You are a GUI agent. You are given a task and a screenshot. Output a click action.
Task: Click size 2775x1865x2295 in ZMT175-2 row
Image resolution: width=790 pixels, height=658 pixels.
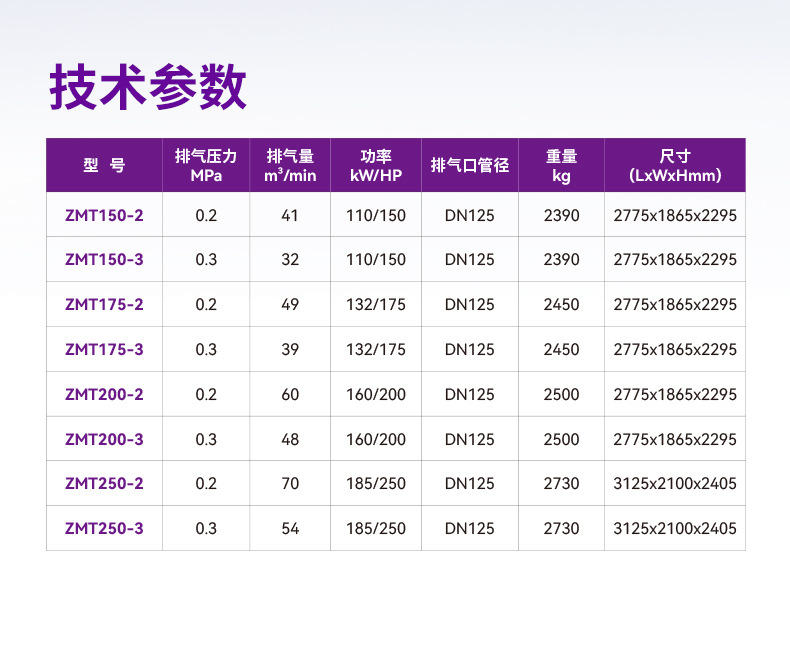(x=675, y=304)
